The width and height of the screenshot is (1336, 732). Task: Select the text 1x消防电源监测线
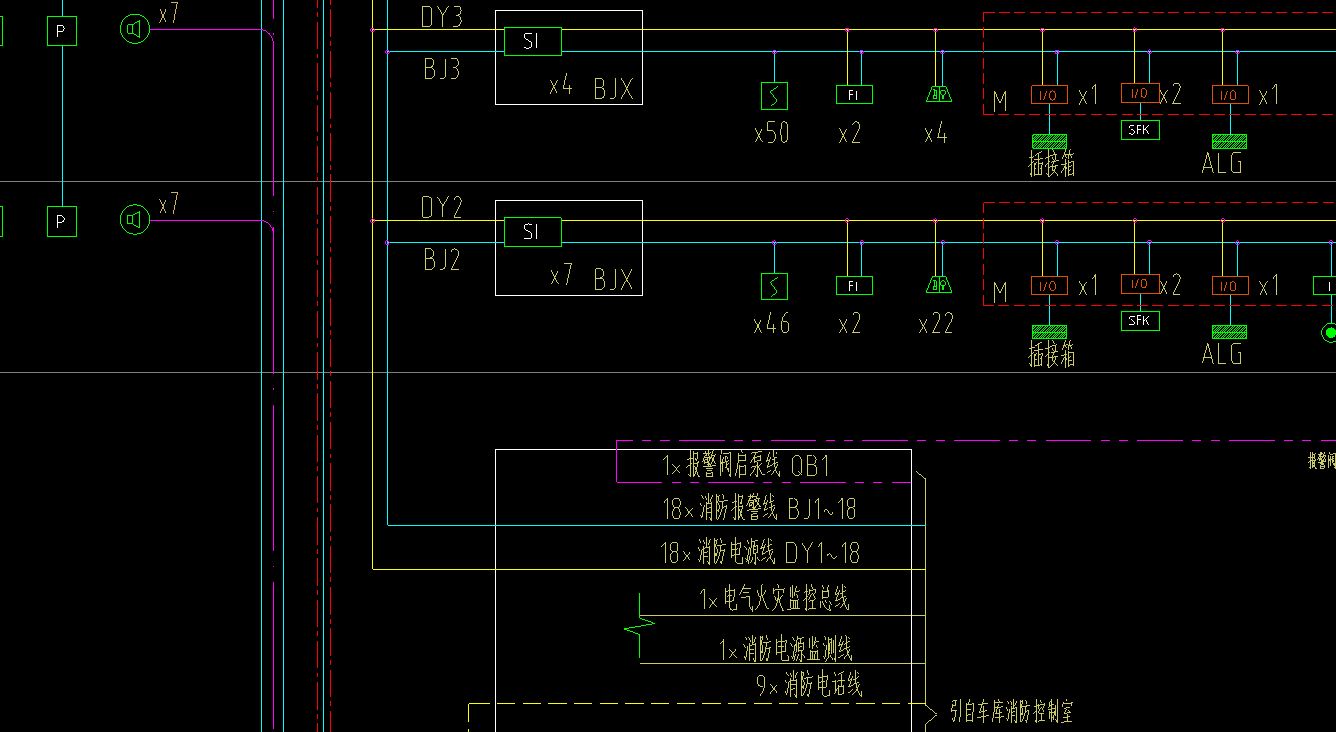click(787, 650)
